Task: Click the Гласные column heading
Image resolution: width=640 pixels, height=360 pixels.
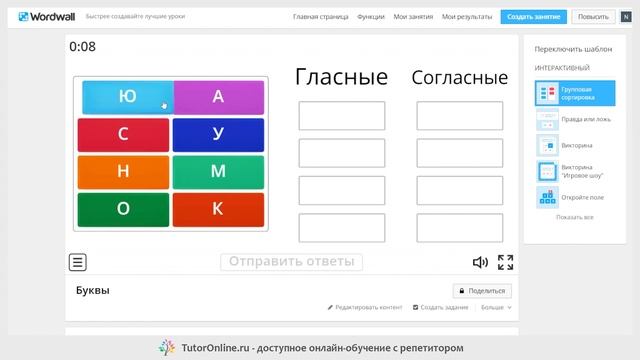Action: [x=341, y=77]
